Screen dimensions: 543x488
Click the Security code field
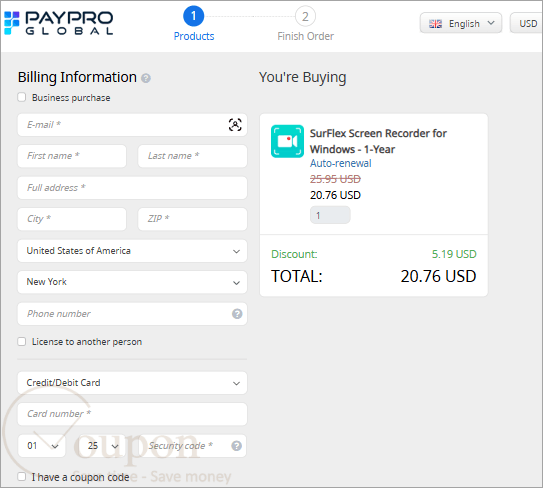click(193, 446)
